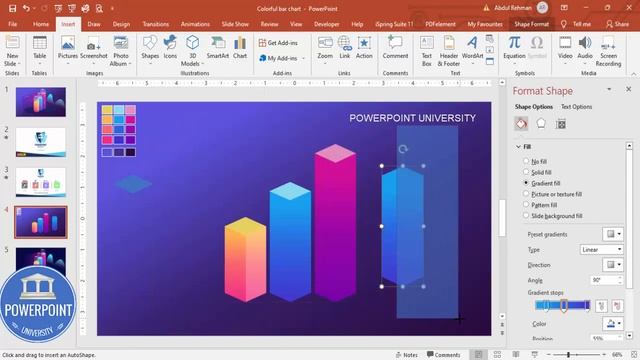Click Get Add-ins button

coord(278,43)
